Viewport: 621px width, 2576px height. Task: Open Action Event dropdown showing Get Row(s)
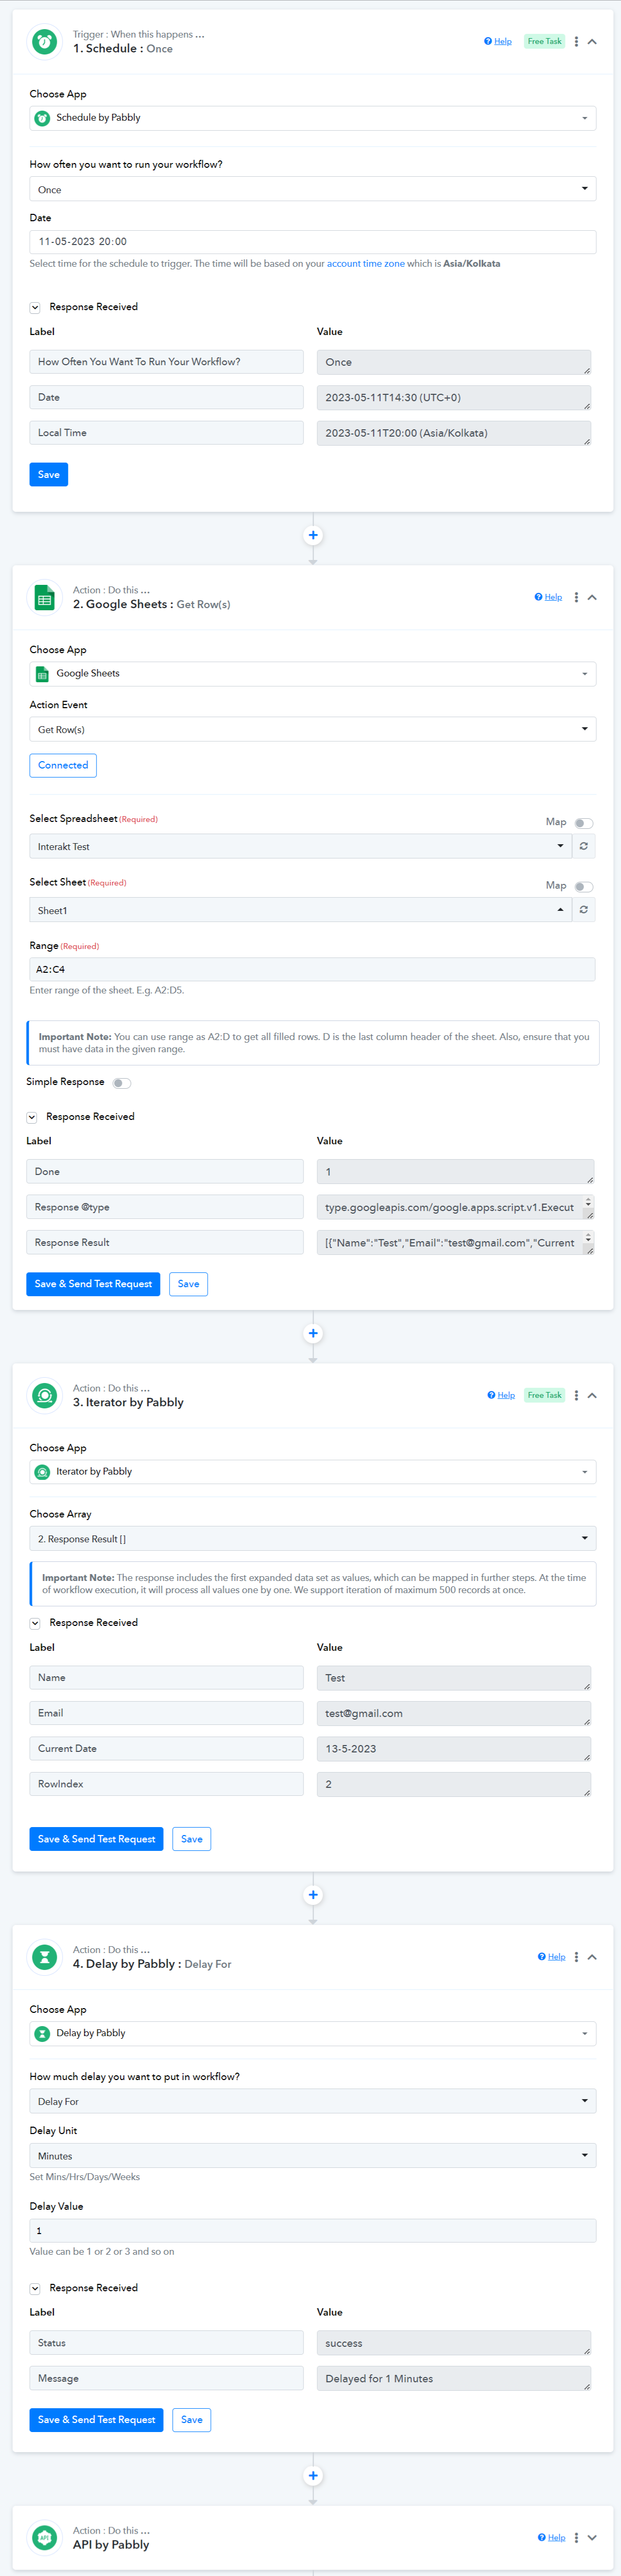(x=313, y=729)
